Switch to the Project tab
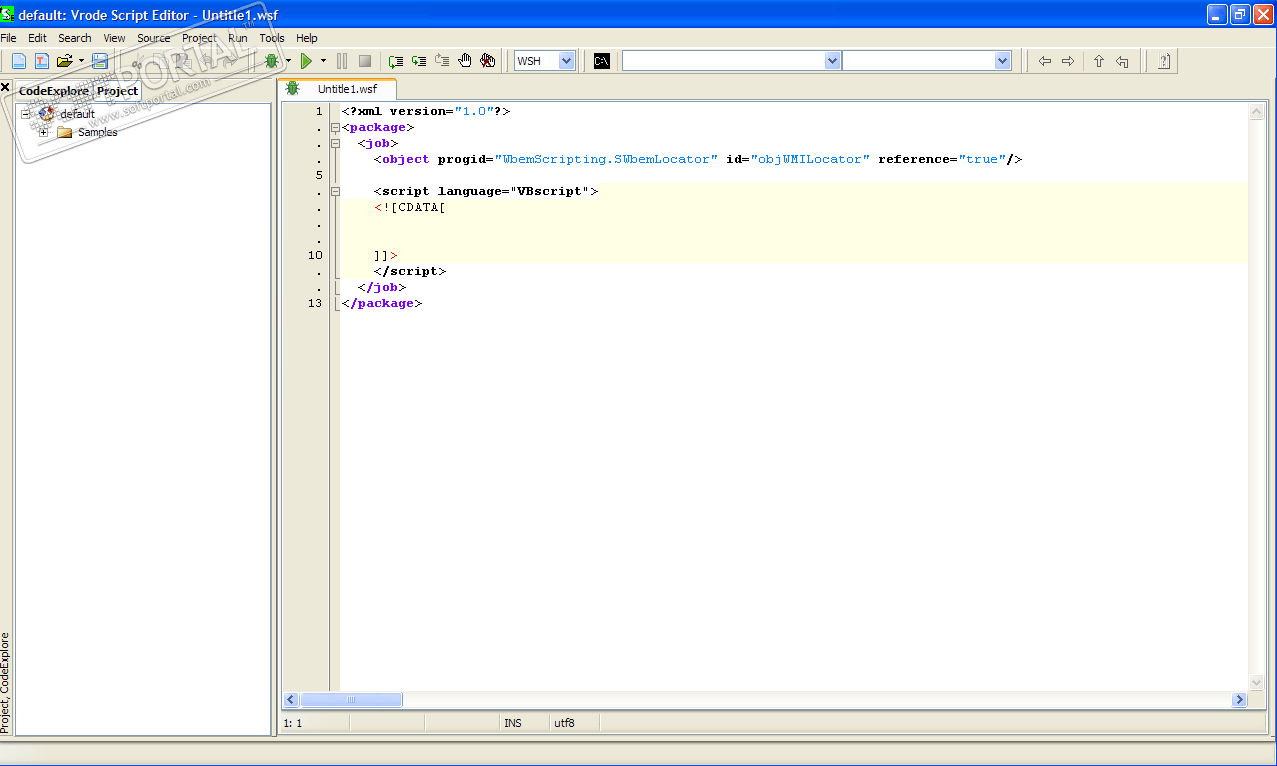The width and height of the screenshot is (1277, 766). [117, 91]
